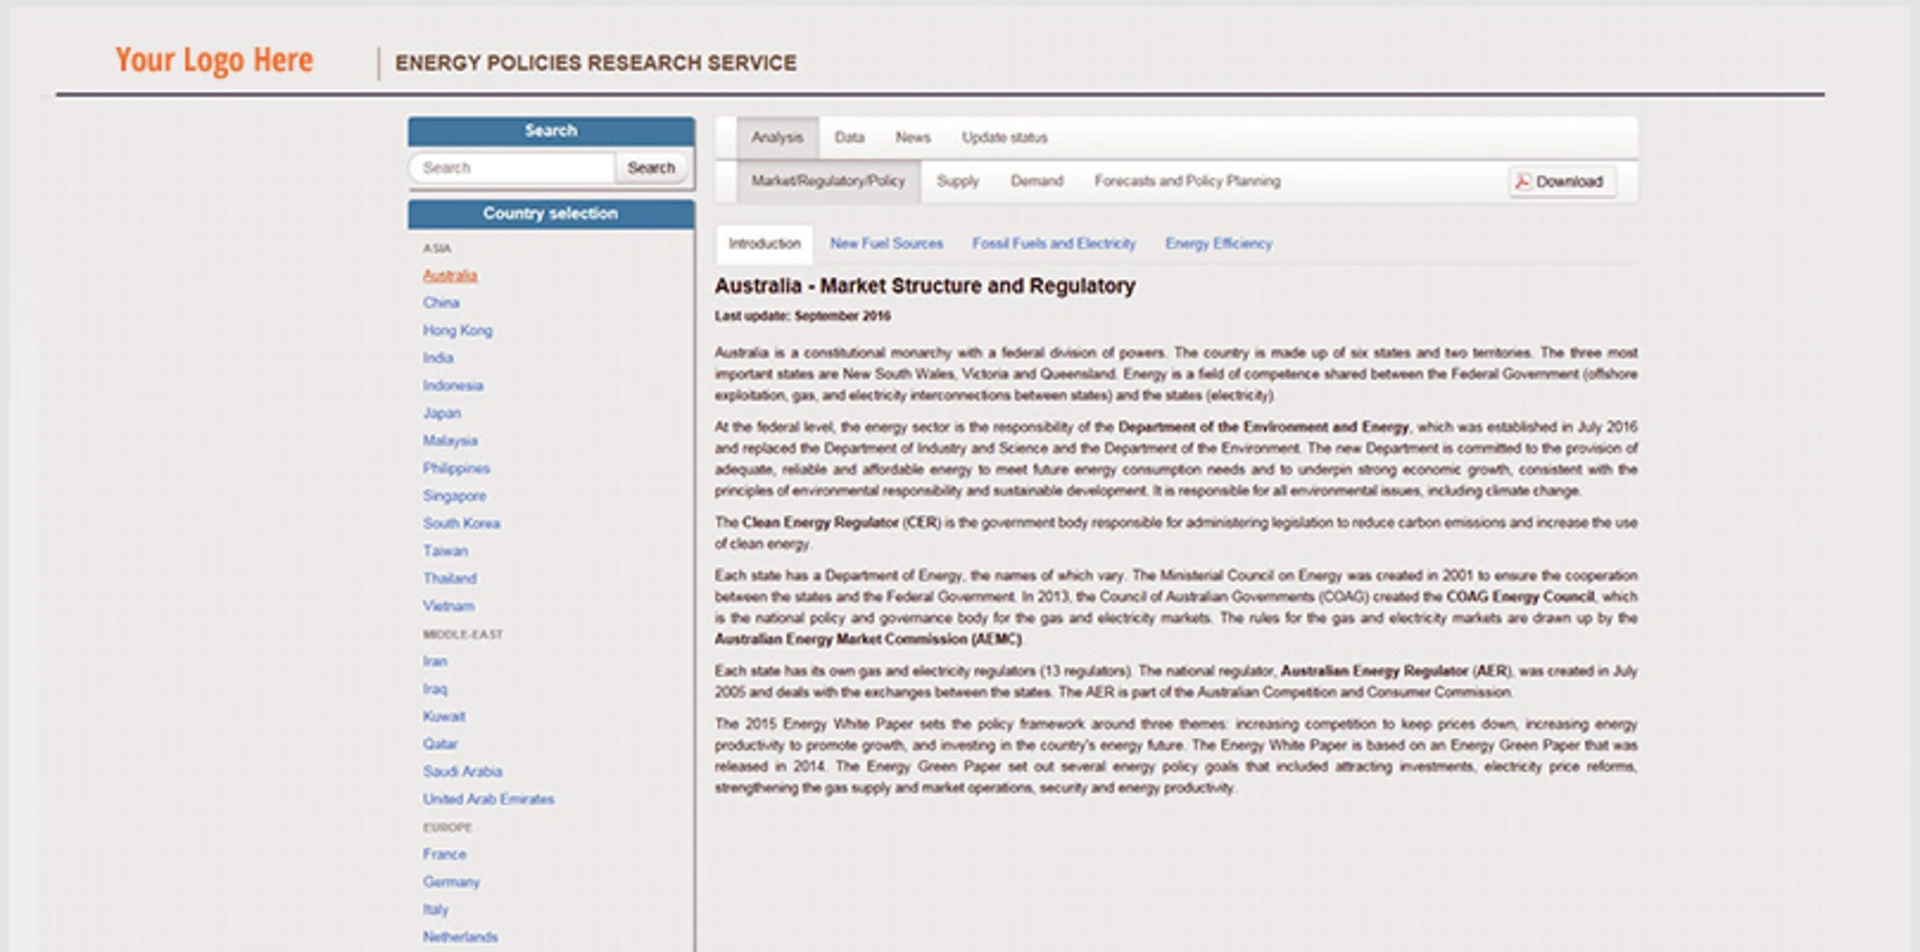Click the Download button
Screen dimensions: 1920x952
point(1561,181)
